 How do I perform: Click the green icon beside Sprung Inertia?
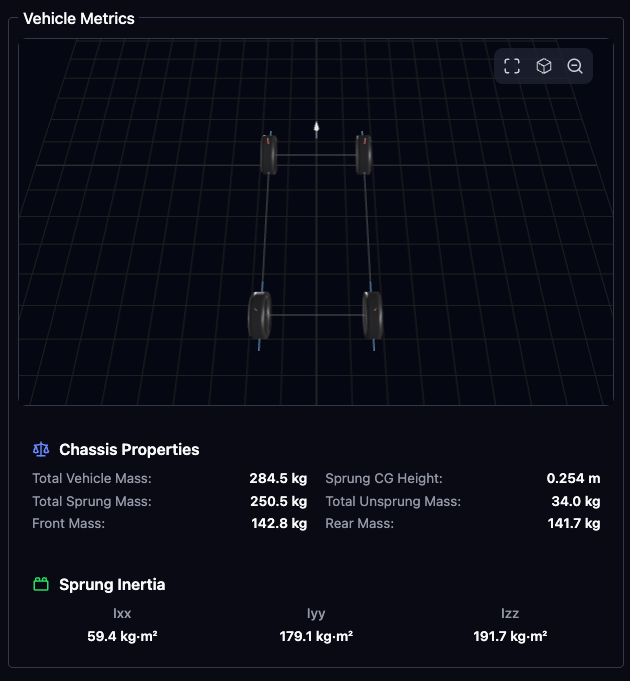[x=41, y=584]
